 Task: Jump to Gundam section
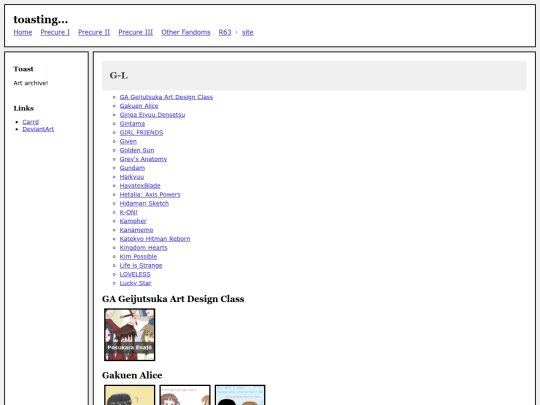(132, 168)
